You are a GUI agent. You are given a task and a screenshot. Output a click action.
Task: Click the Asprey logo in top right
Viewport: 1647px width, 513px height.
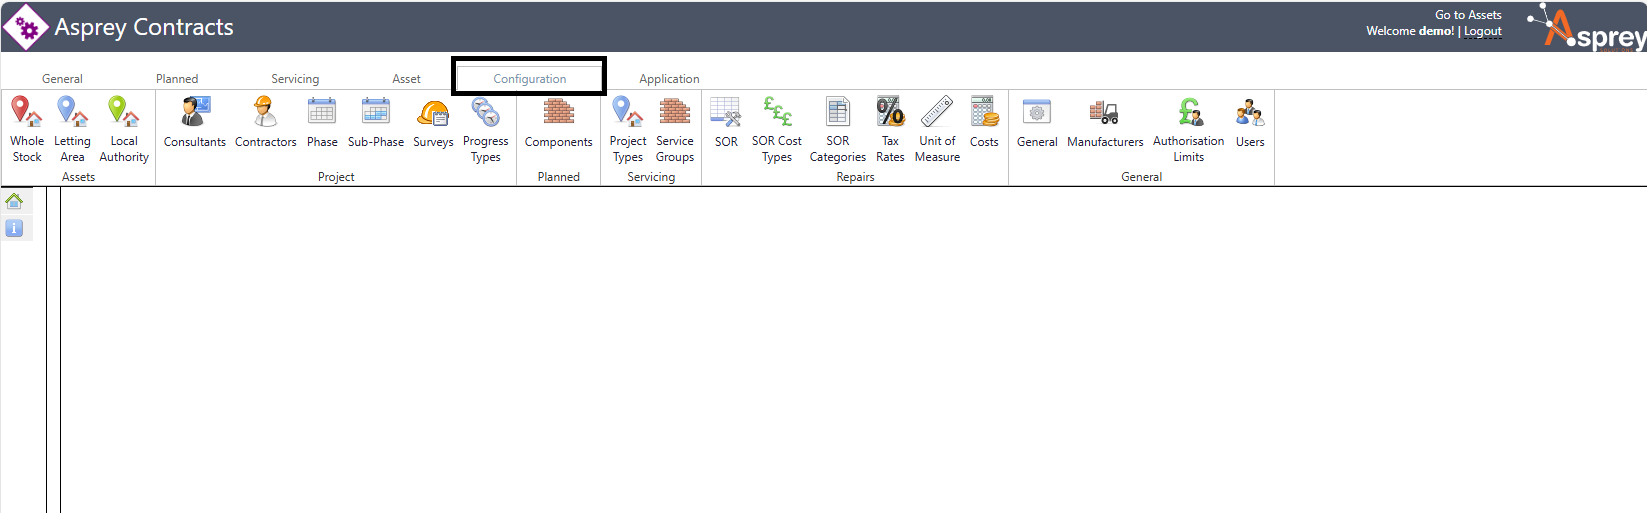[1590, 28]
